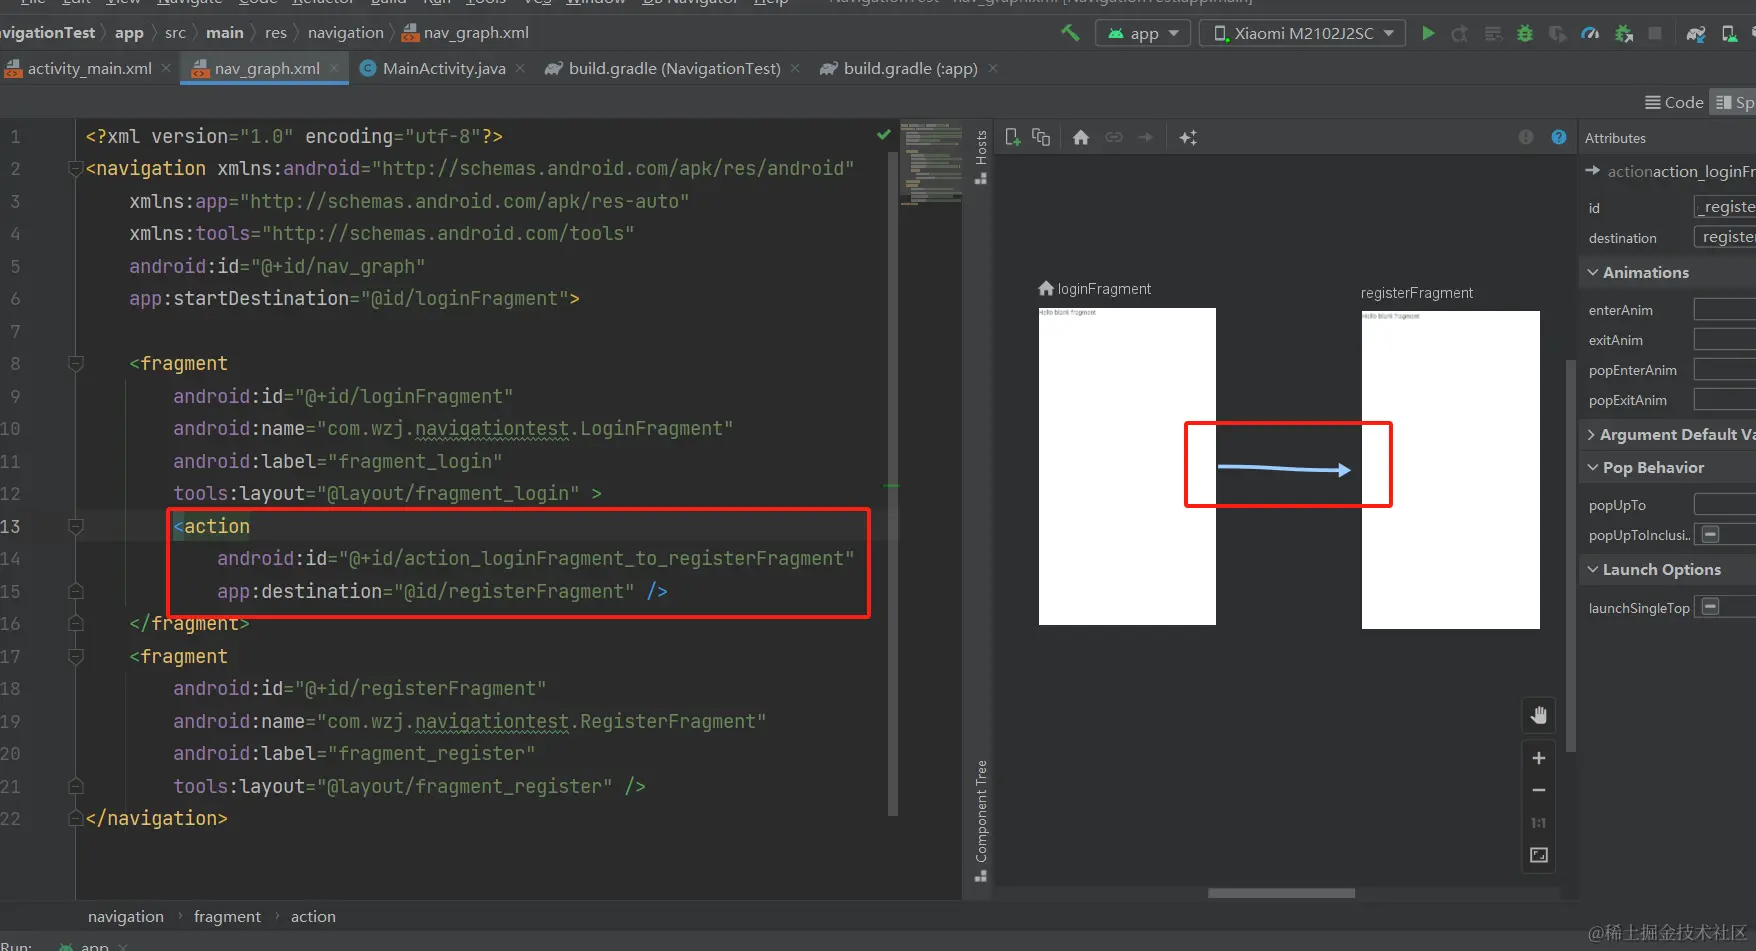Switch to Code view mode
Image resolution: width=1756 pixels, height=951 pixels.
point(1674,102)
